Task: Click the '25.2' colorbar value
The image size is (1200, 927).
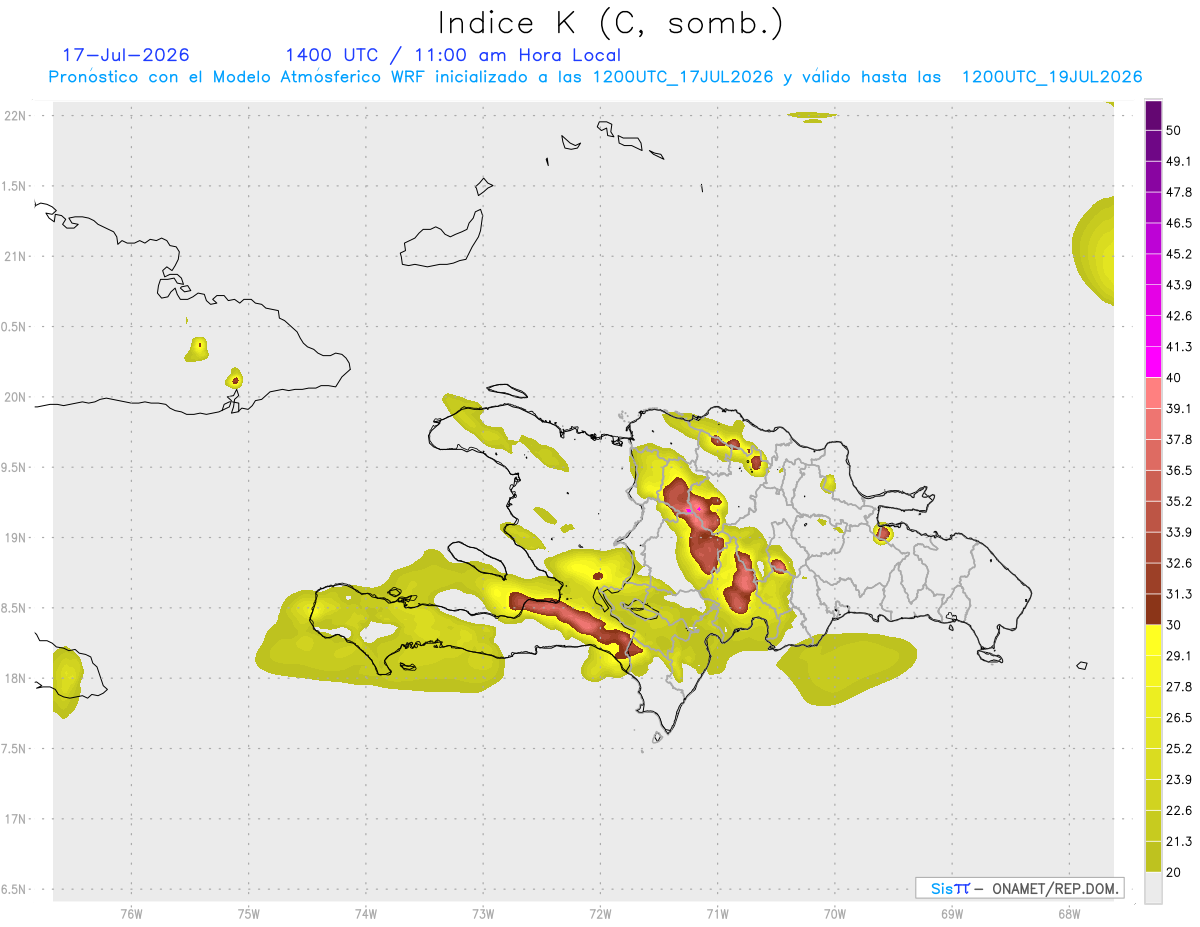Action: click(x=1179, y=748)
